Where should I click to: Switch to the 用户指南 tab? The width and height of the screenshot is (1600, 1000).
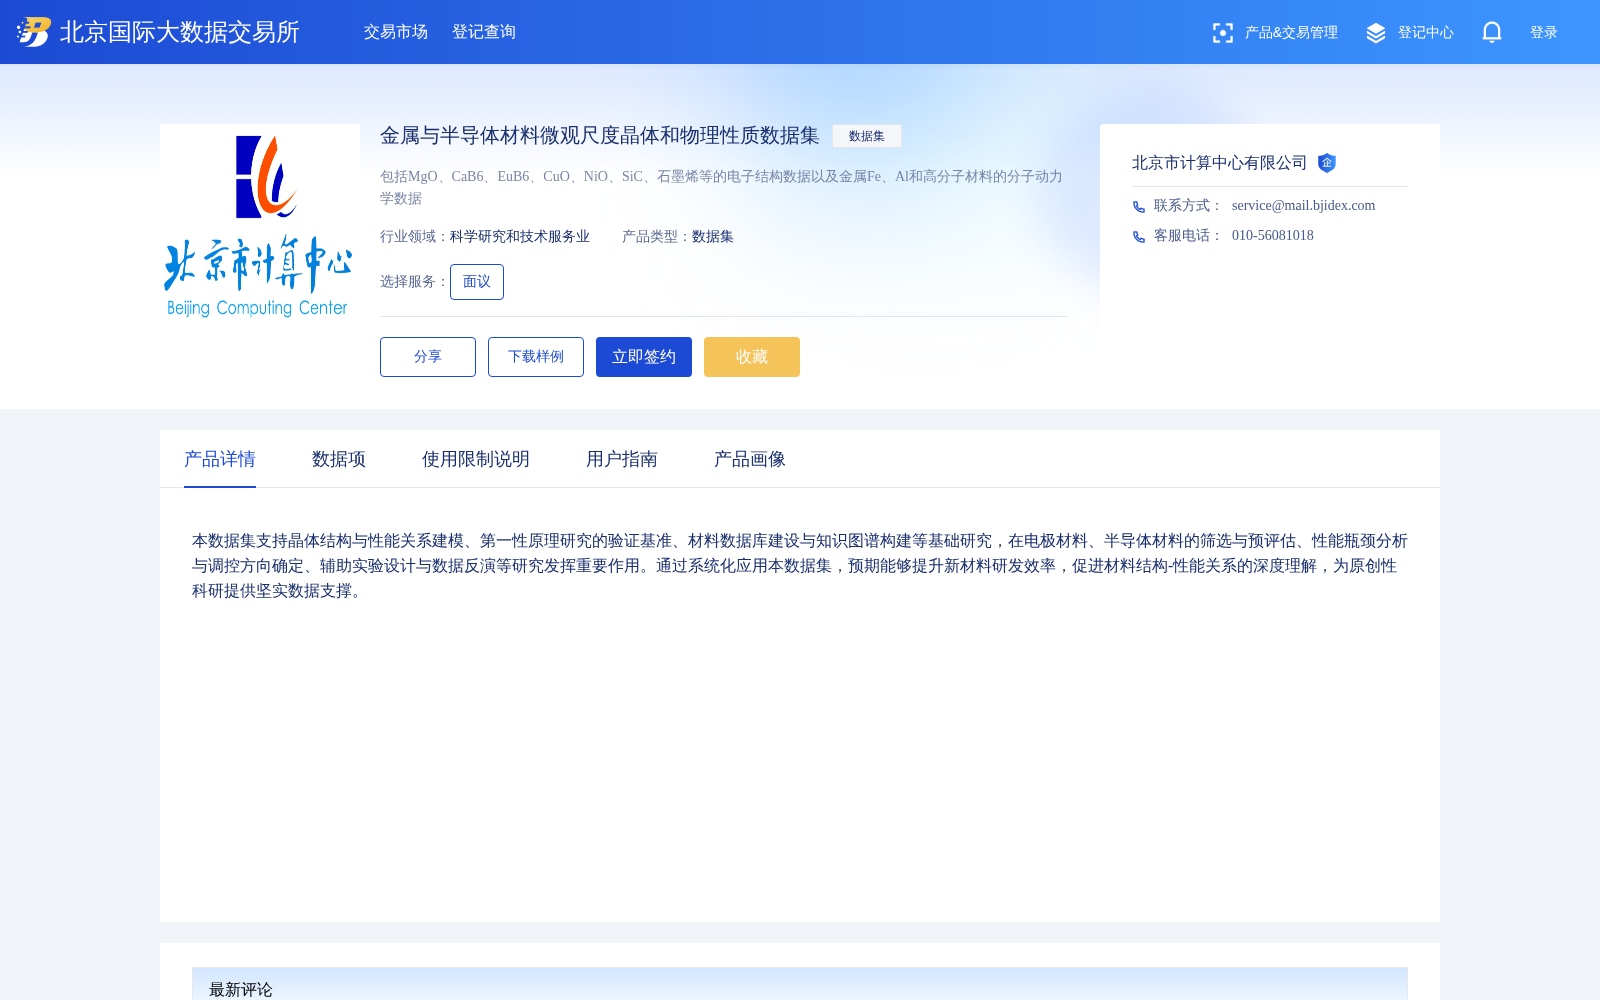click(x=622, y=459)
